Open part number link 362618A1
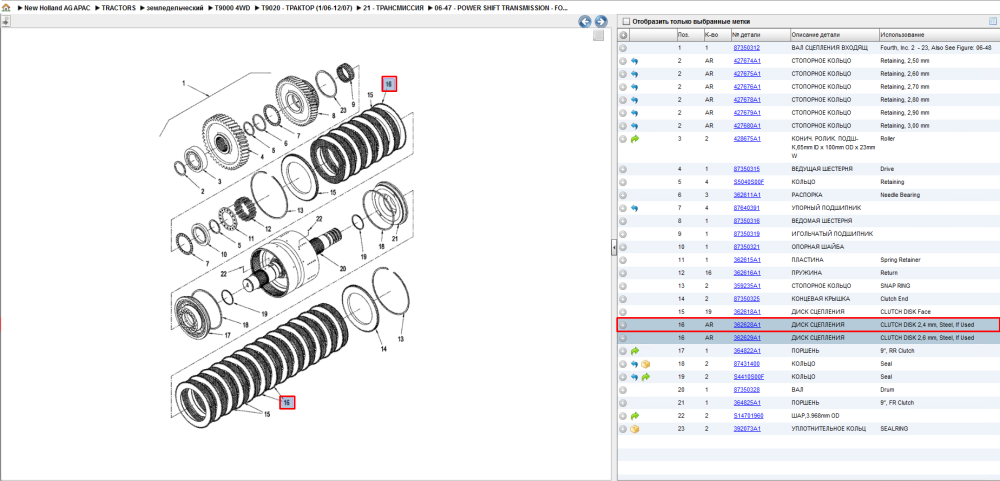This screenshot has height=481, width=1000. (x=747, y=312)
